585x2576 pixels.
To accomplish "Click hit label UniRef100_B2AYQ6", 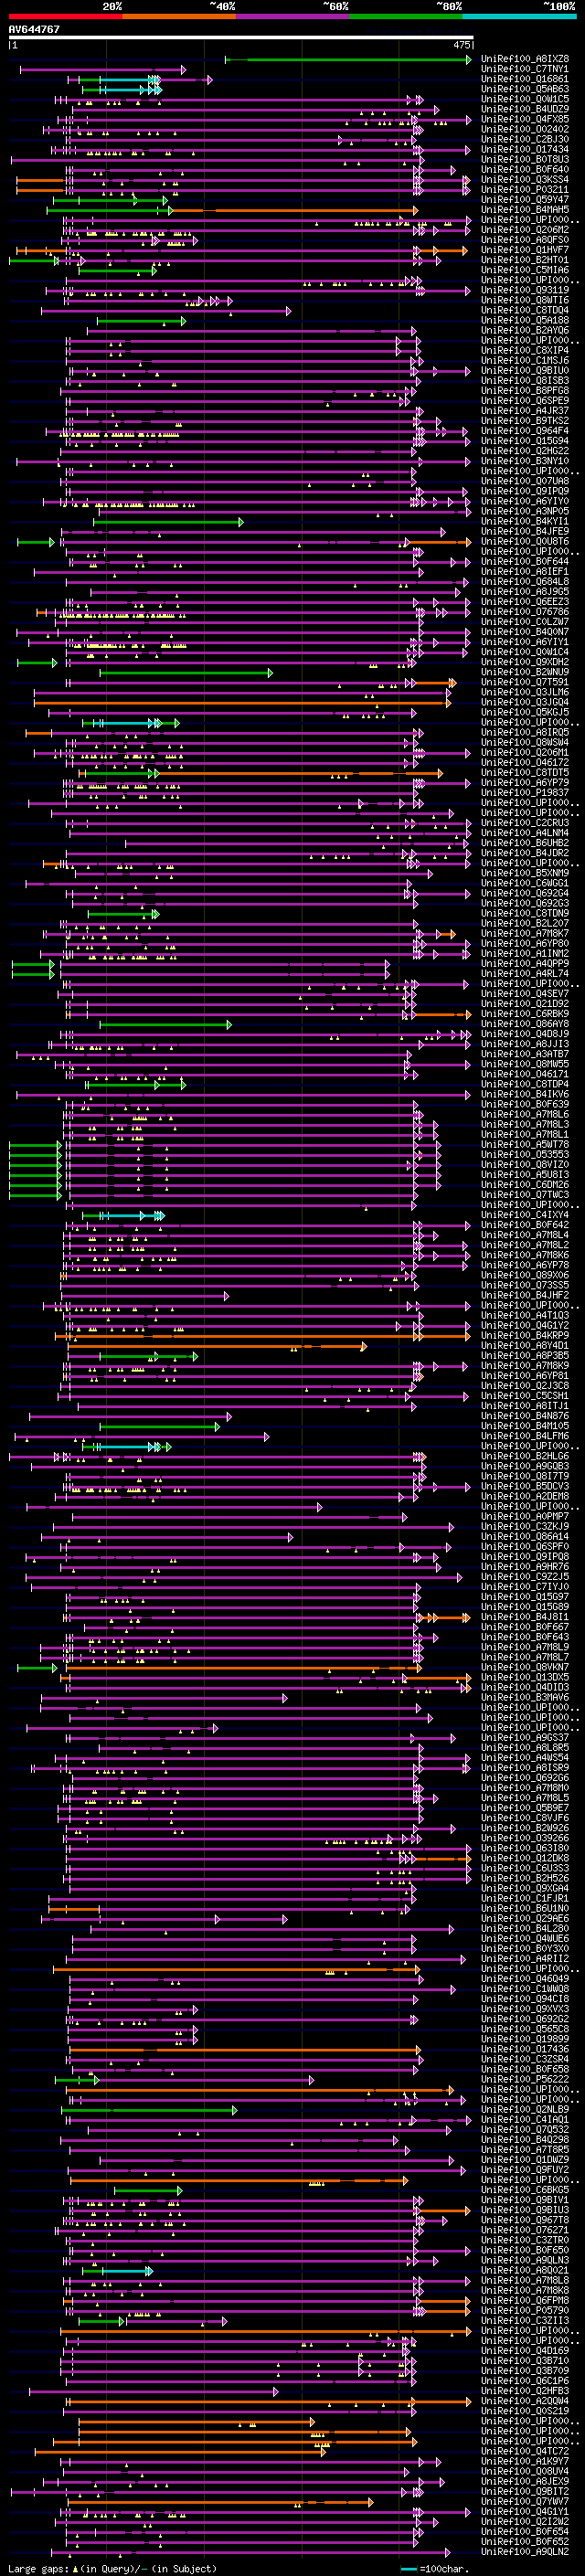I will click(x=525, y=330).
